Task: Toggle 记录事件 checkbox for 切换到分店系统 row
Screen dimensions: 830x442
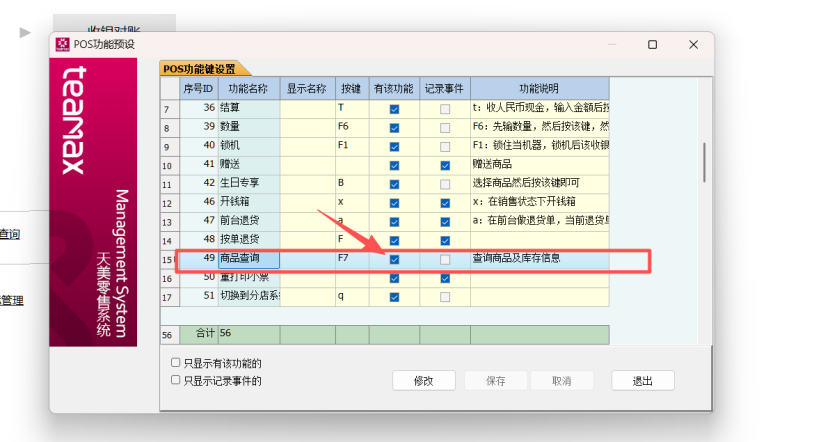Action: [445, 297]
